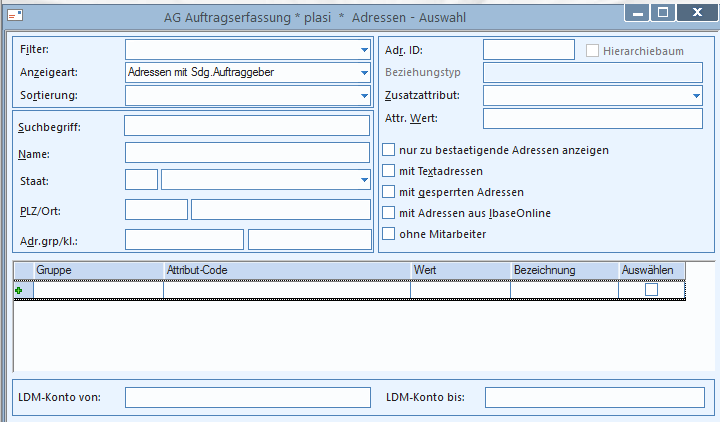Screen dimensions: 720x422
Task: Open the Anzeigeart dropdown list
Action: 364,73
